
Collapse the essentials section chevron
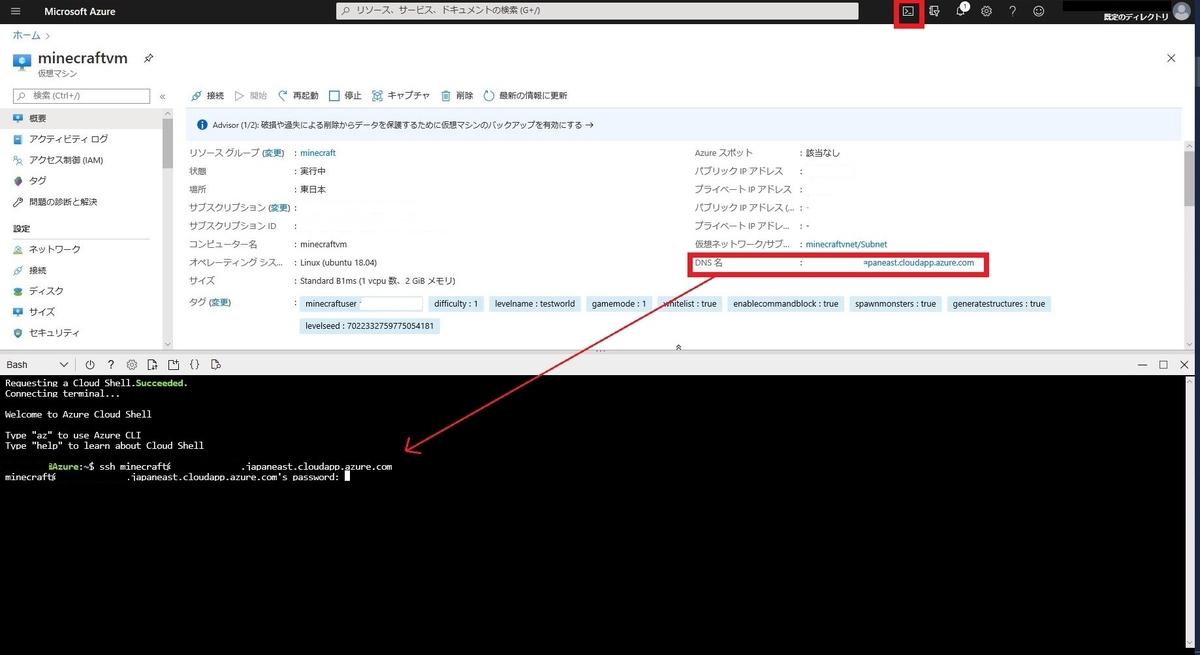(x=679, y=347)
